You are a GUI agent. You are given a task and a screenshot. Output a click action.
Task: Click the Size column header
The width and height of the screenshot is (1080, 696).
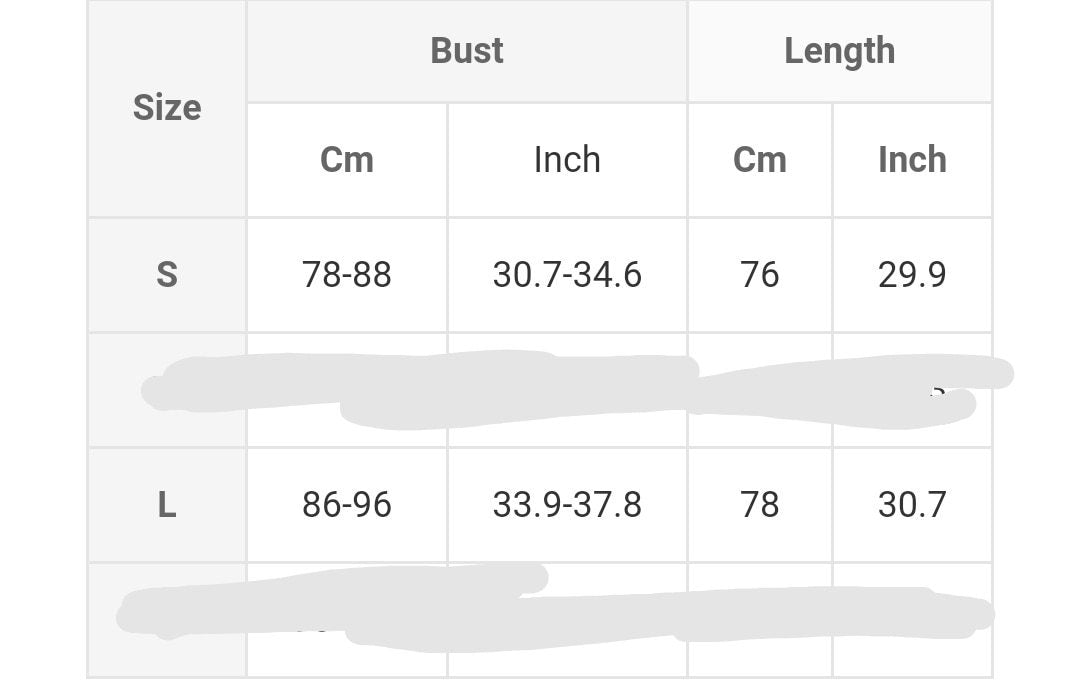coord(167,108)
